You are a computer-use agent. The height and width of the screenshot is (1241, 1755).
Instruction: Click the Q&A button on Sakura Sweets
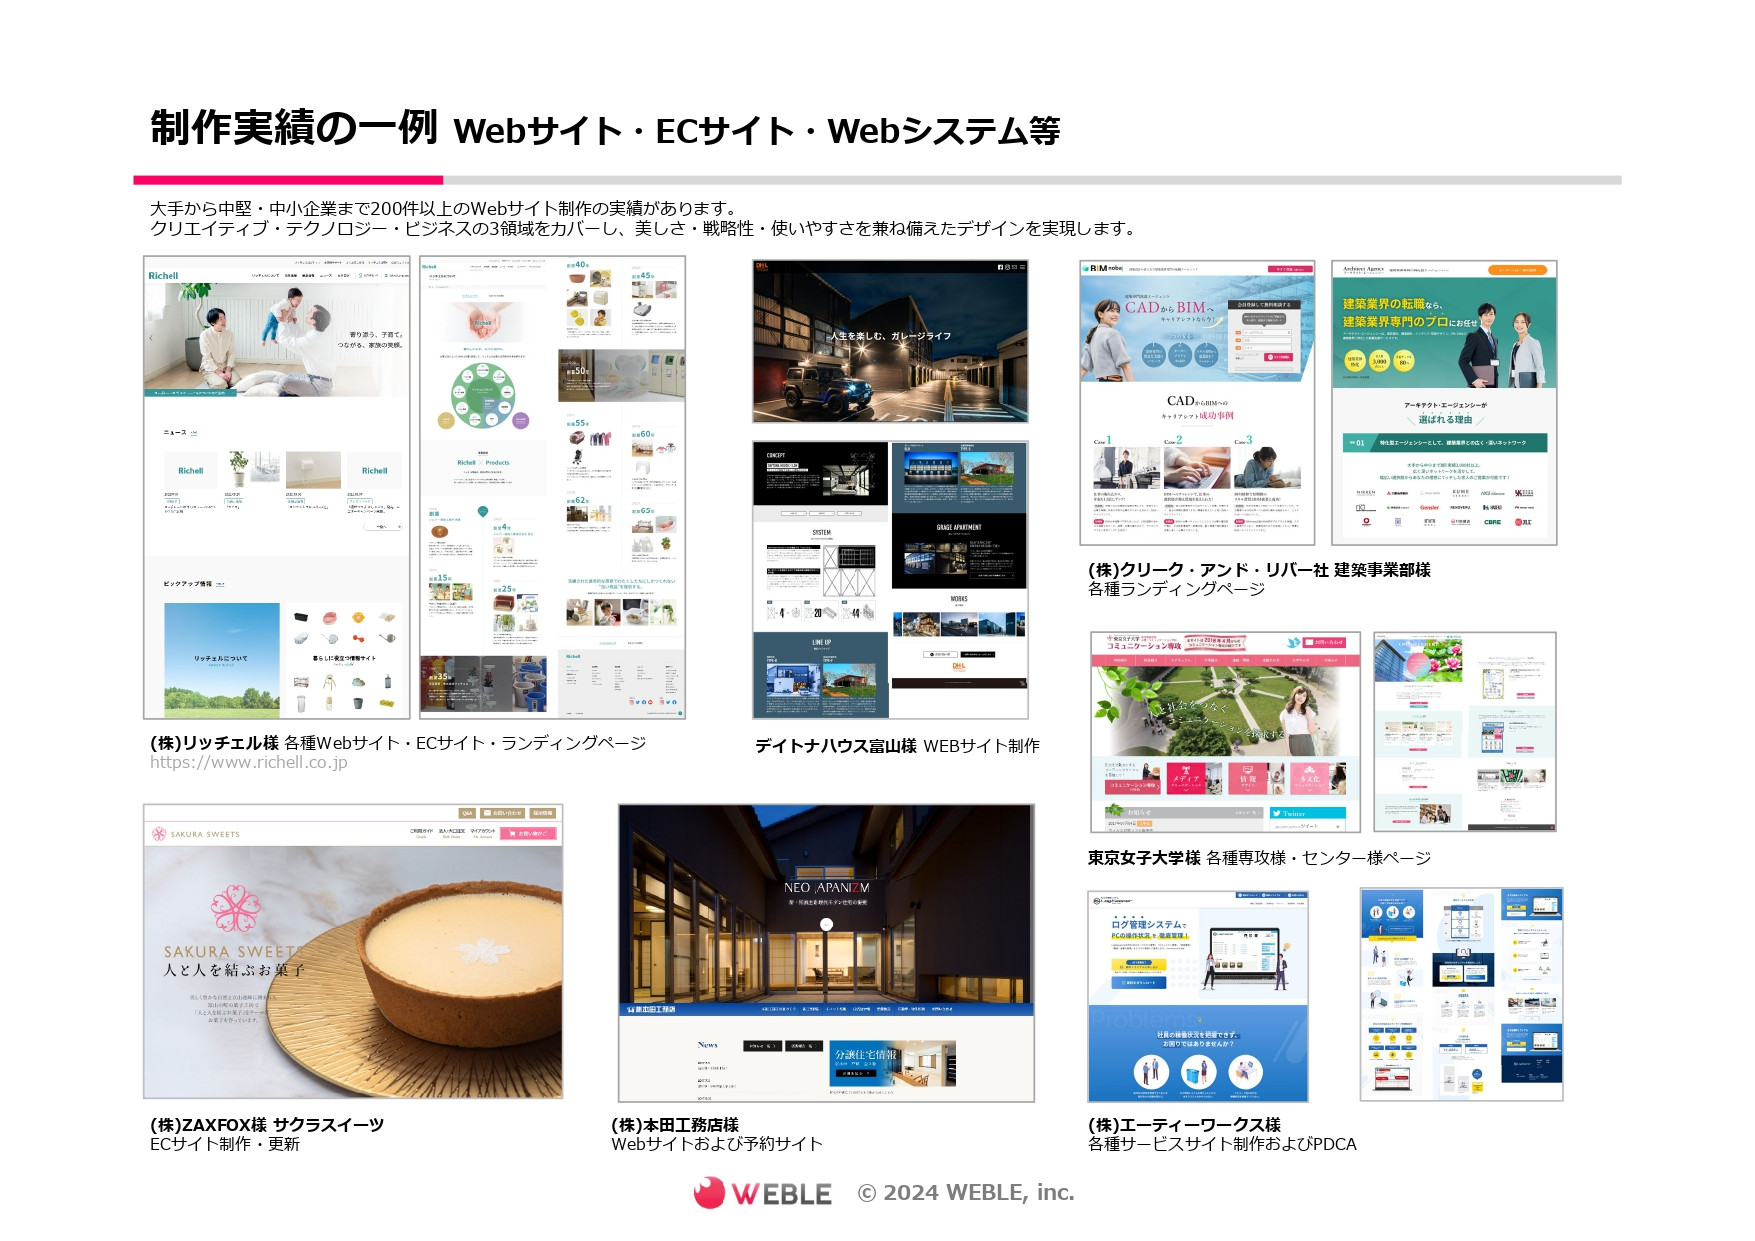[467, 813]
